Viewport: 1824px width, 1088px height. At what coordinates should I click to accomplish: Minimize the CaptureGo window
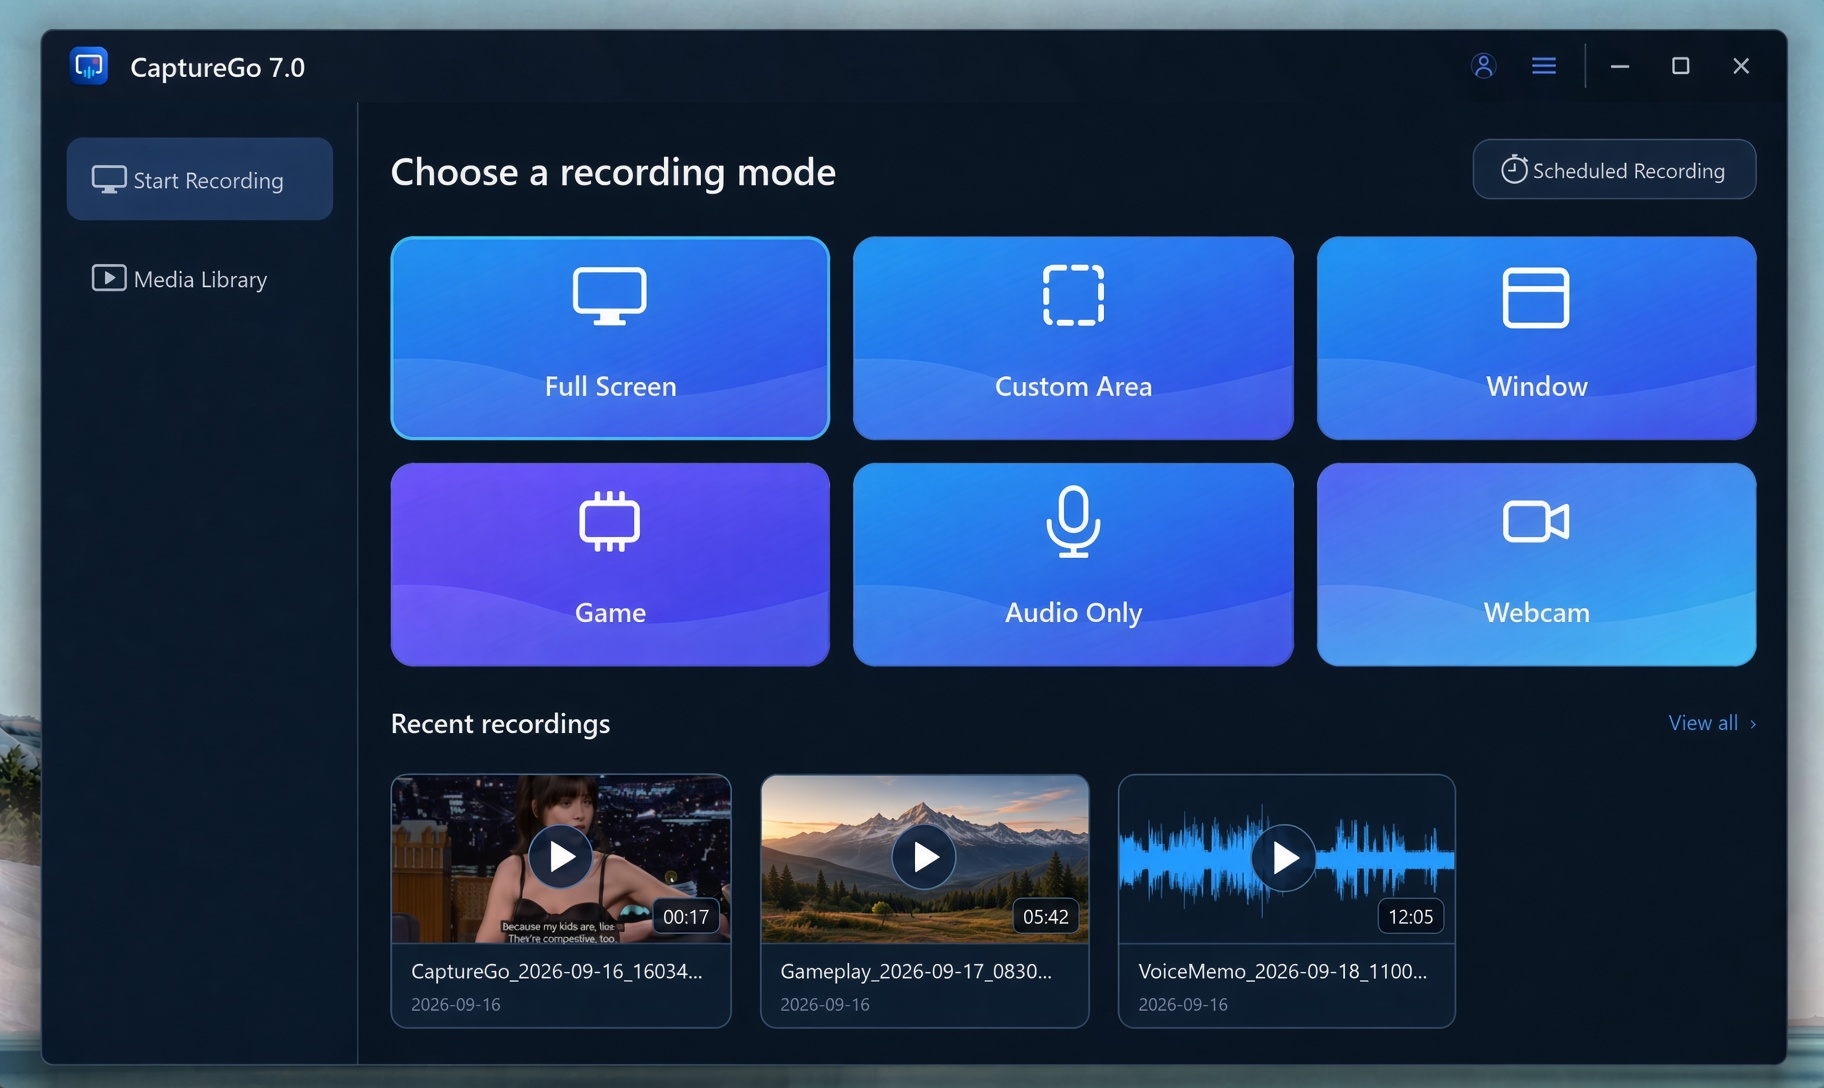[1620, 66]
